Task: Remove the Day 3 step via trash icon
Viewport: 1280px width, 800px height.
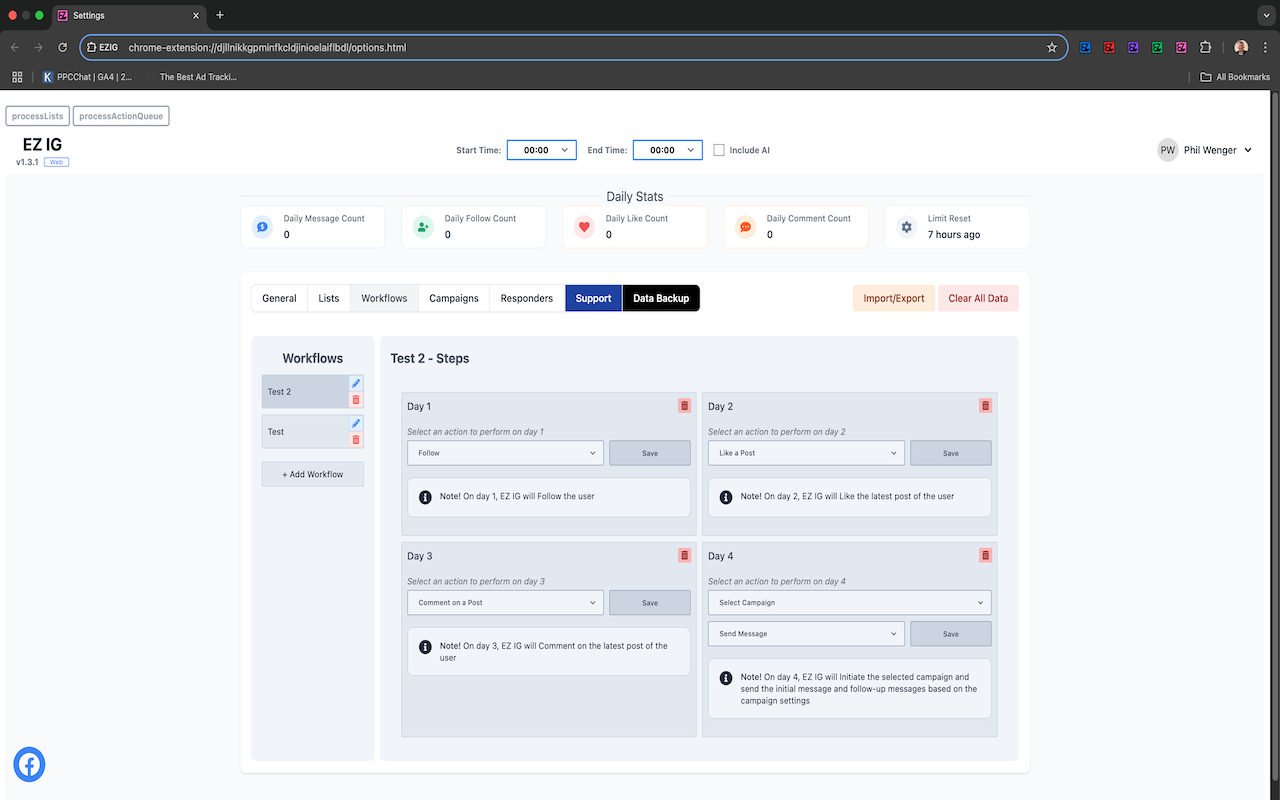Action: tap(684, 555)
